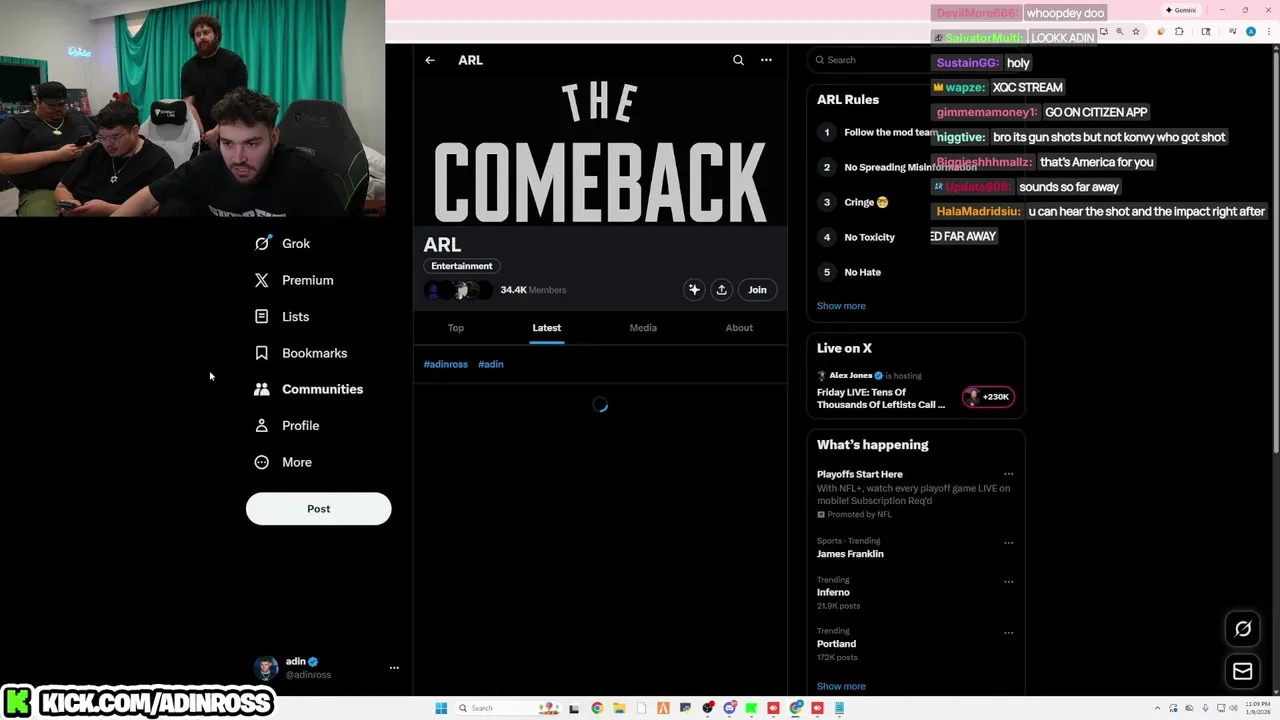Click the +230K listeners badge
The image size is (1280, 720).
click(x=988, y=397)
